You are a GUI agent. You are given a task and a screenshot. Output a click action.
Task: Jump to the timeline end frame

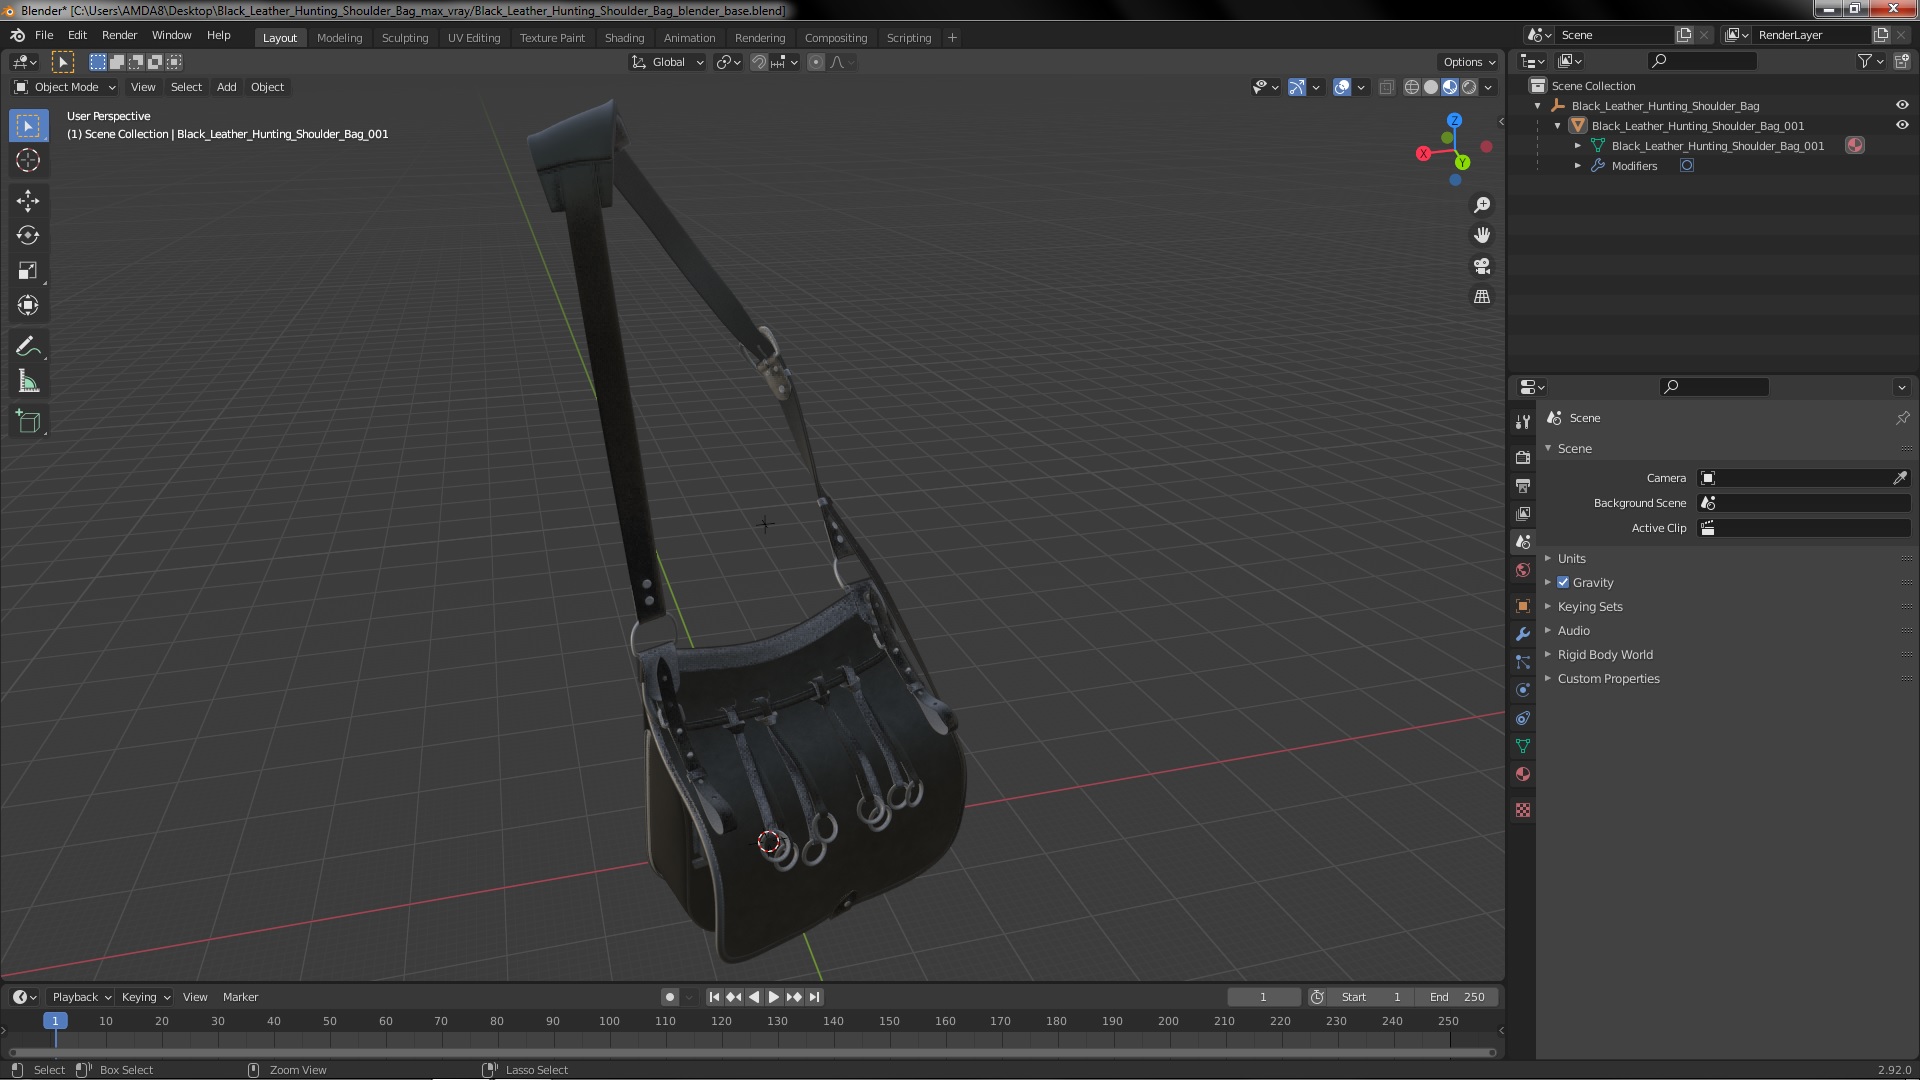[x=814, y=997]
